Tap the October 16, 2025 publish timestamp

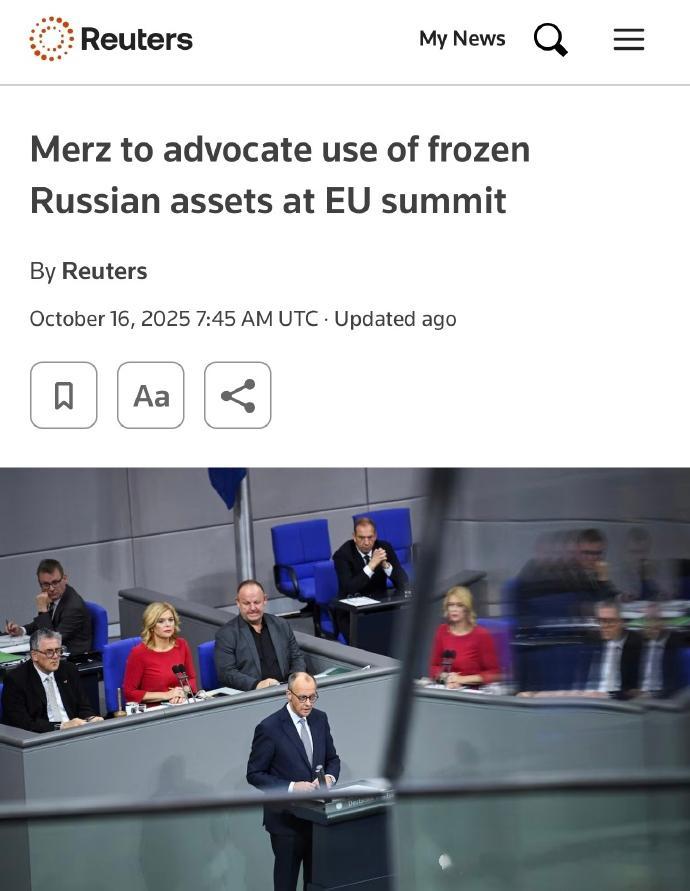click(x=174, y=319)
